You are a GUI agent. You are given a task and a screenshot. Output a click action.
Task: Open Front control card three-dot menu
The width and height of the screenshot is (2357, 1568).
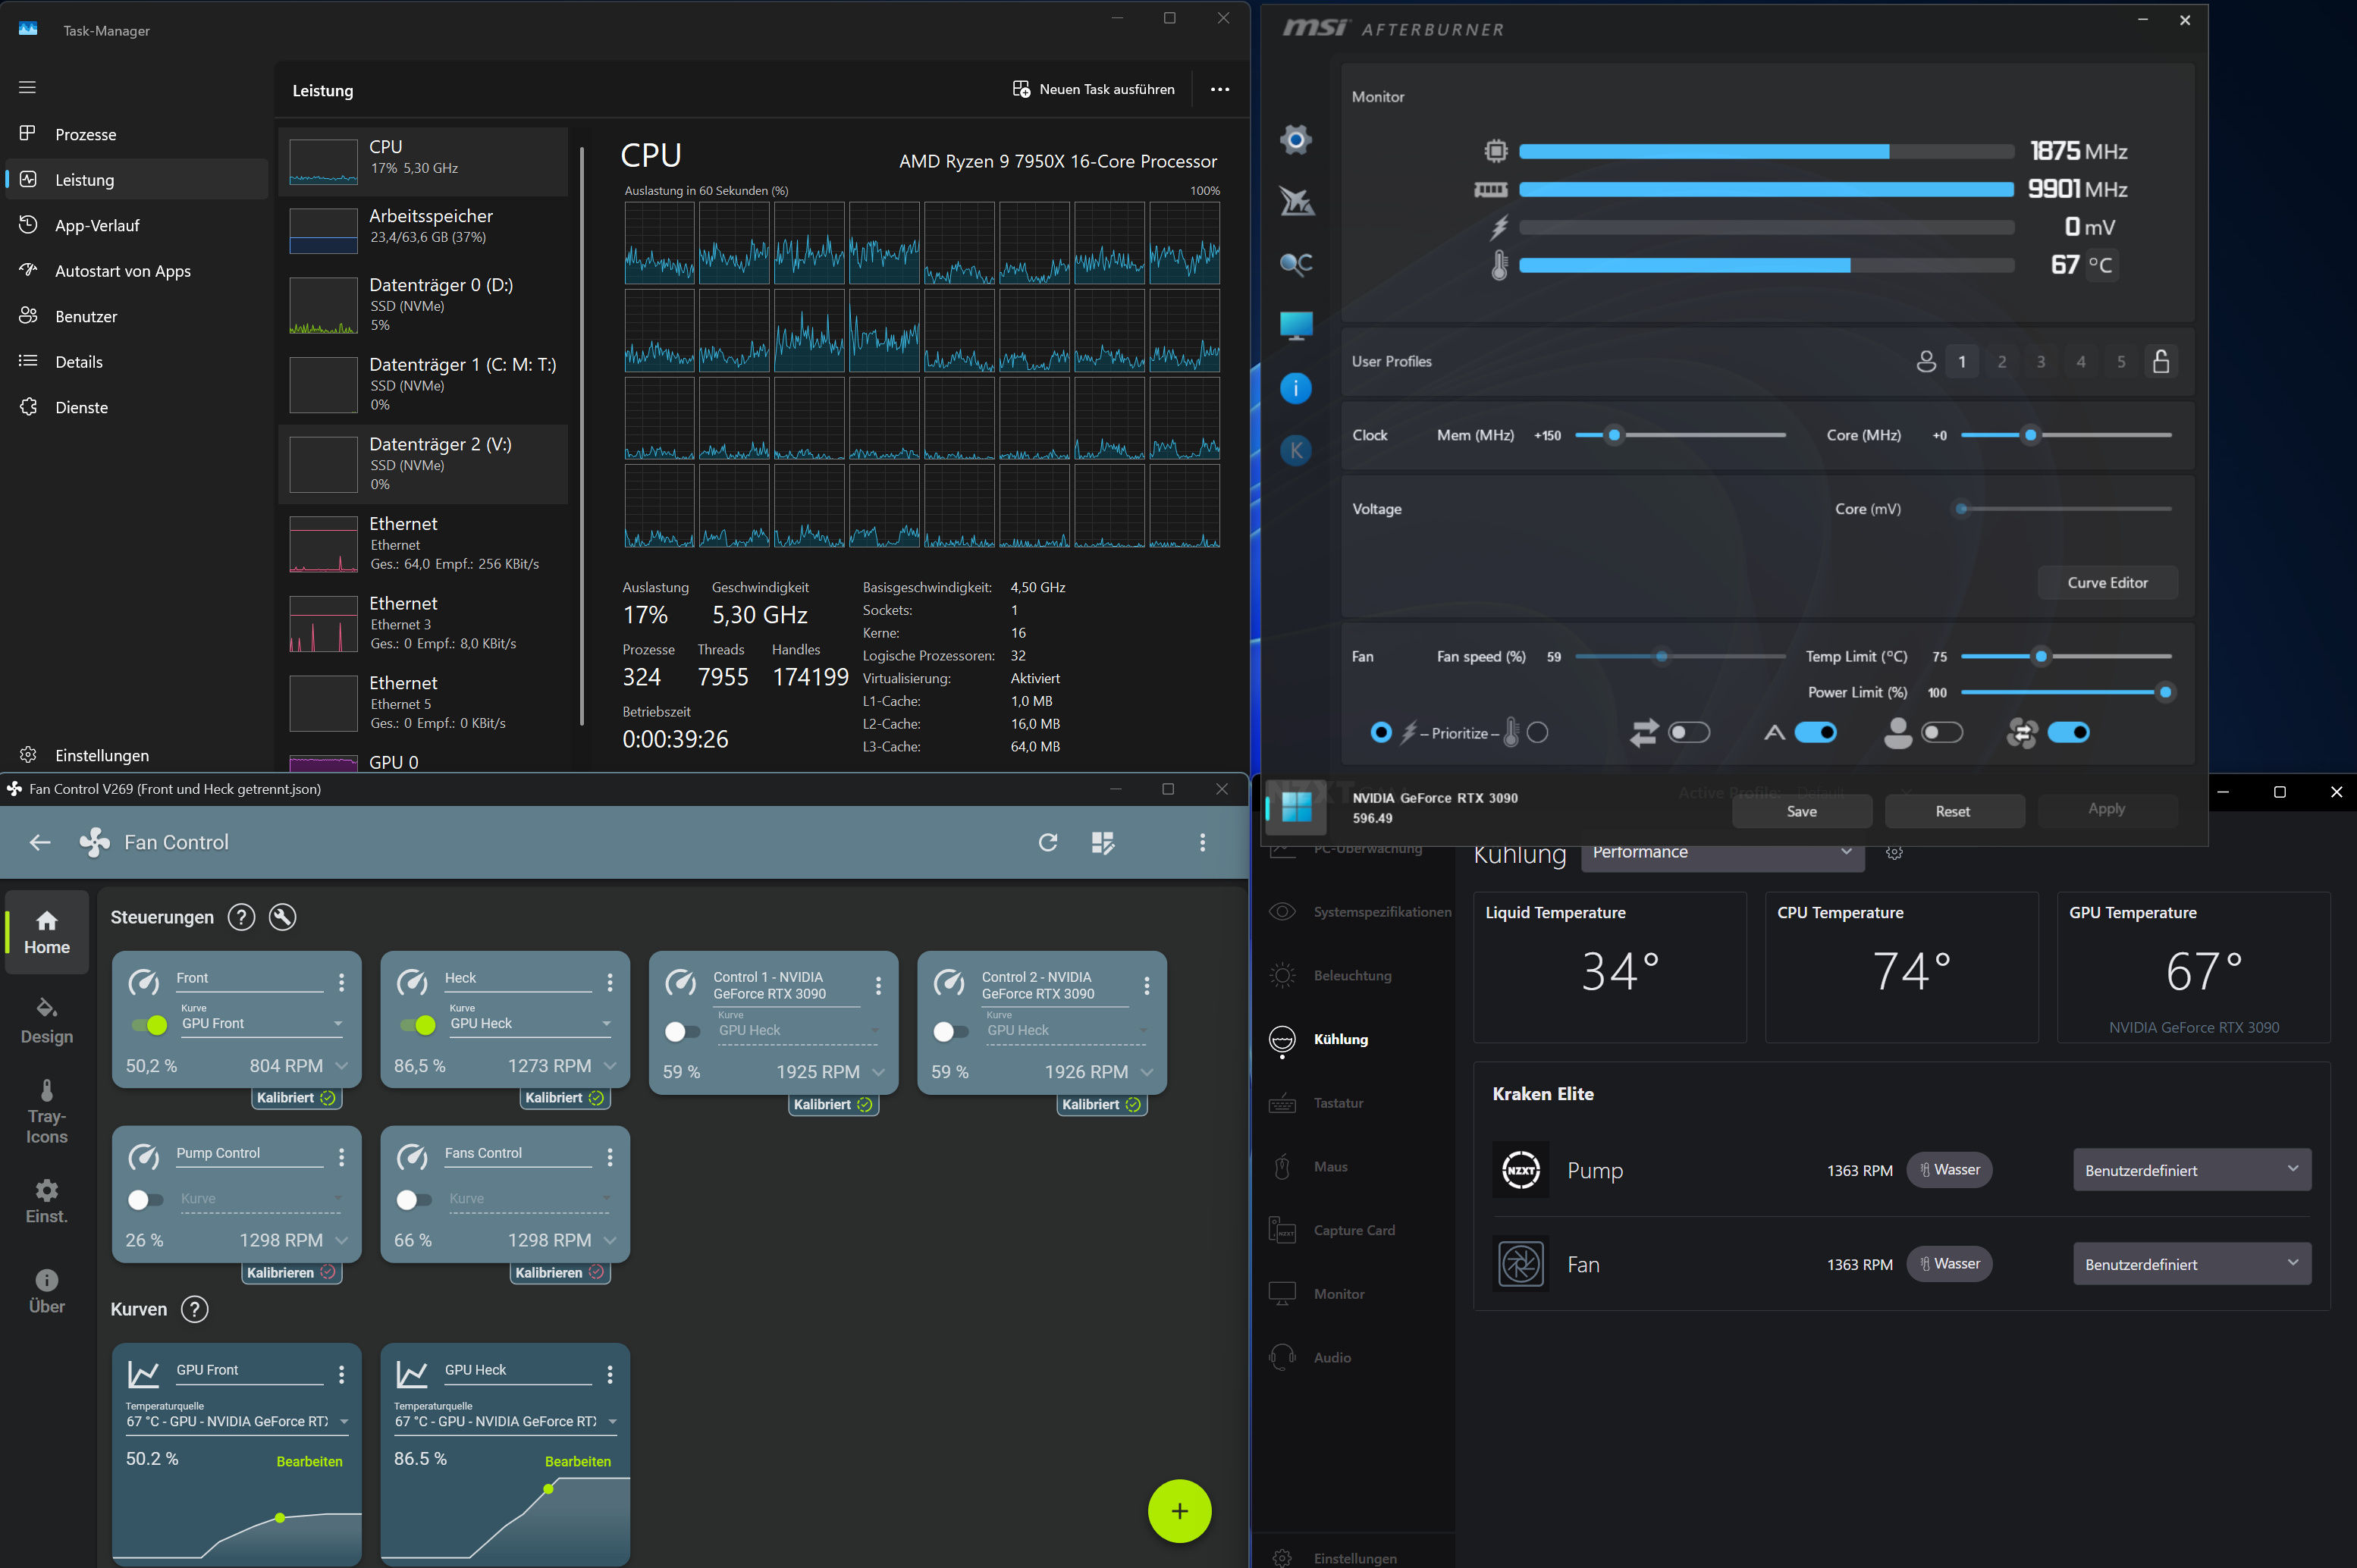342,983
